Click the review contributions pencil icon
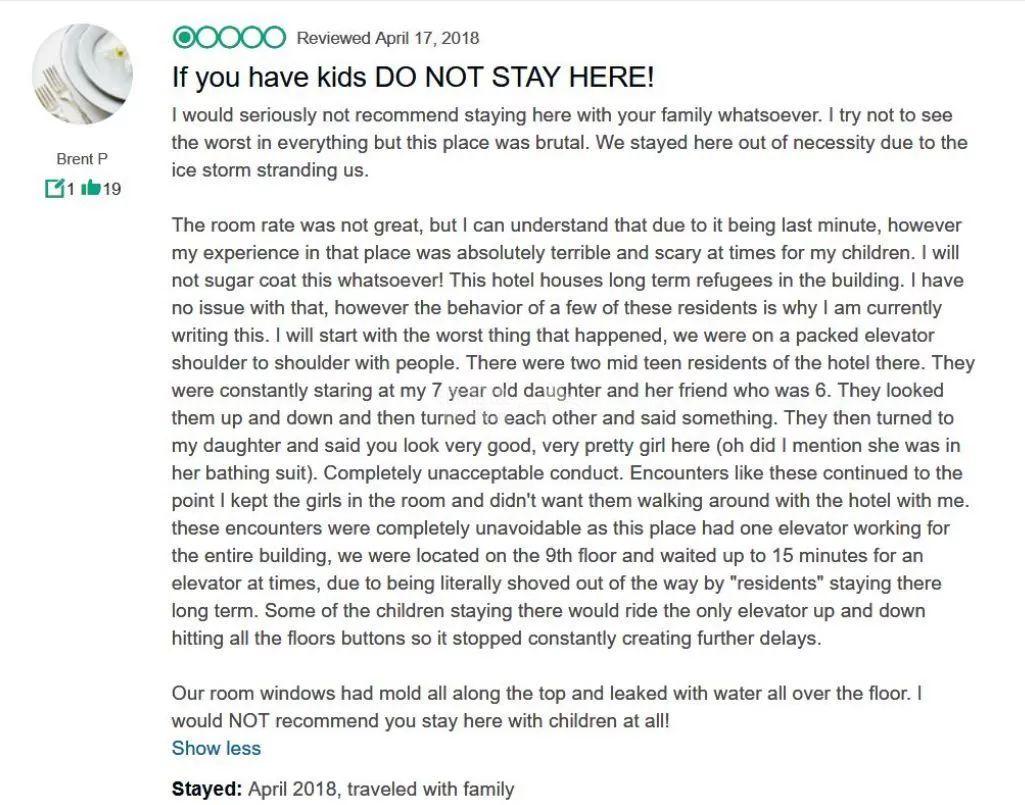Image resolution: width=1025 pixels, height=805 pixels. click(x=54, y=188)
